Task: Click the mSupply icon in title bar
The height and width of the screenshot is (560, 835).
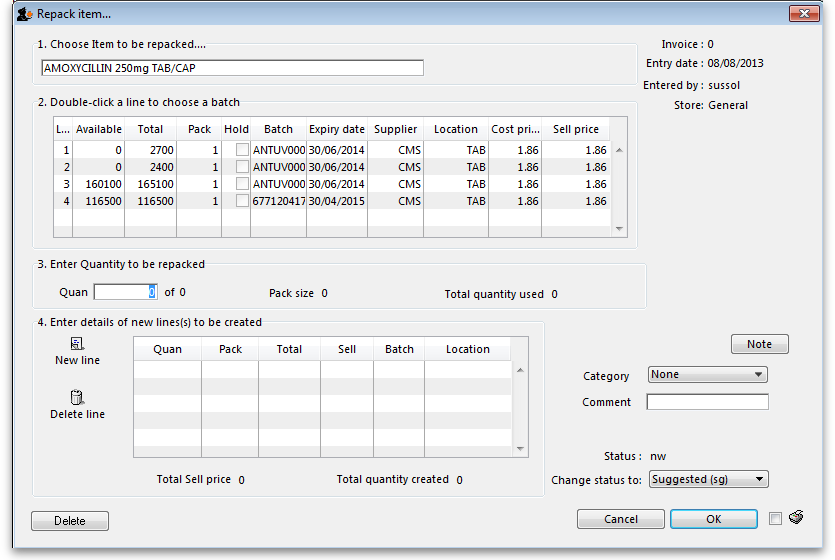Action: pyautogui.click(x=23, y=14)
